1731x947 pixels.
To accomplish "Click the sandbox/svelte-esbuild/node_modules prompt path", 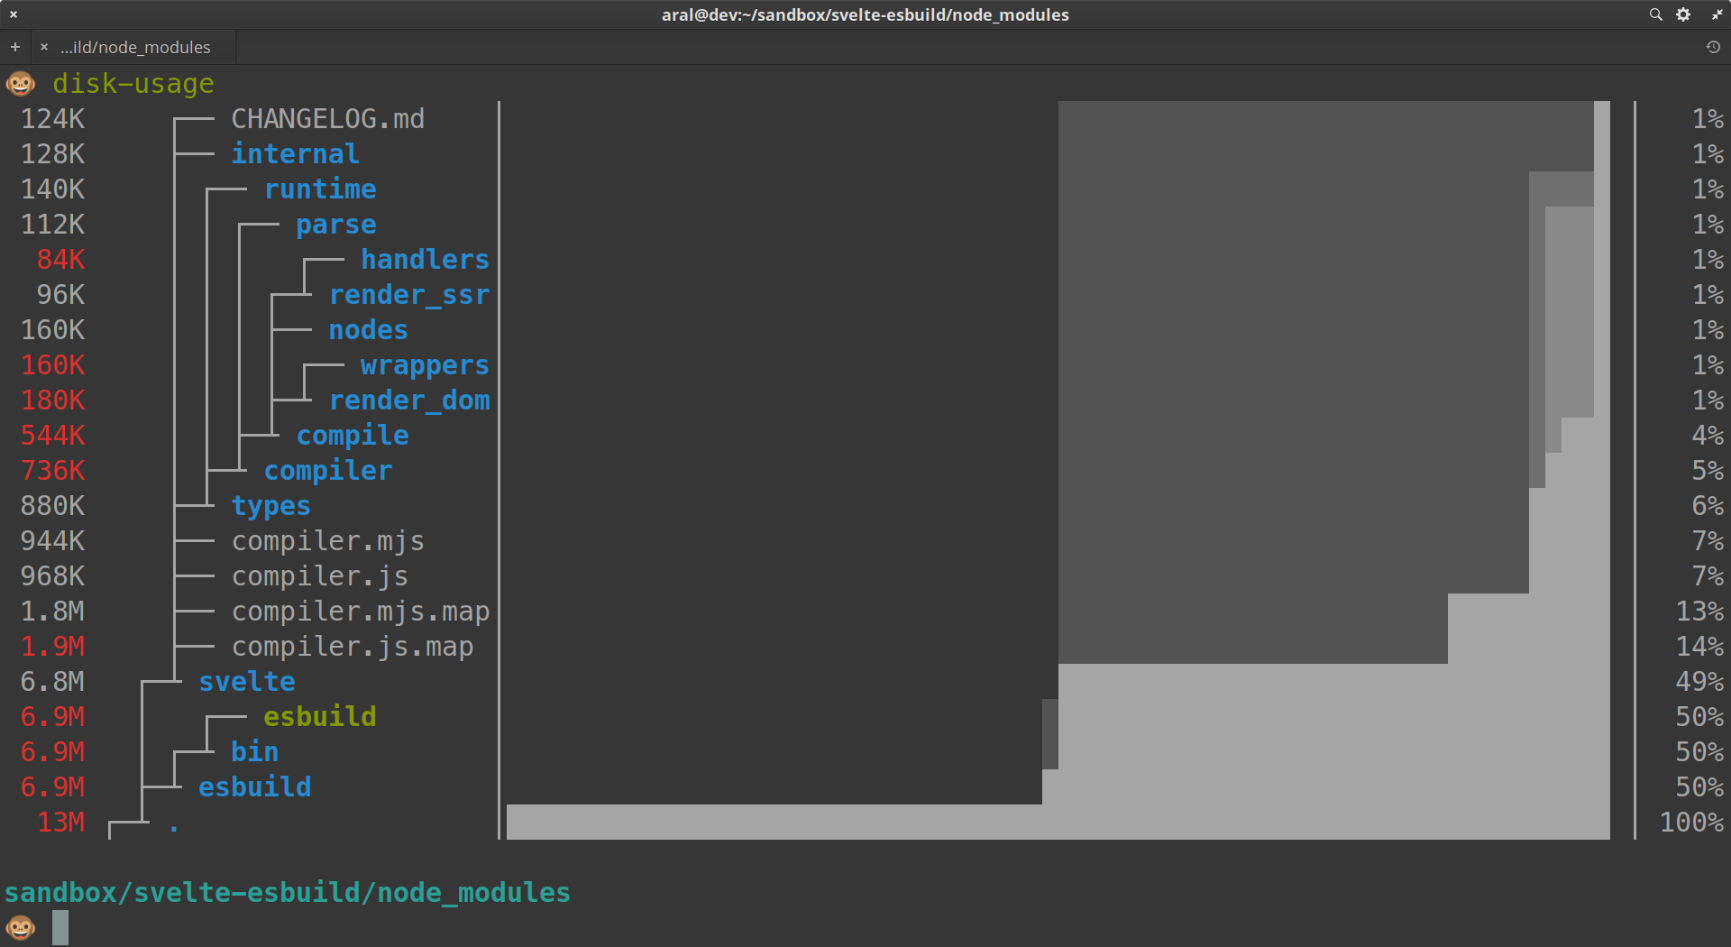I will coord(288,892).
